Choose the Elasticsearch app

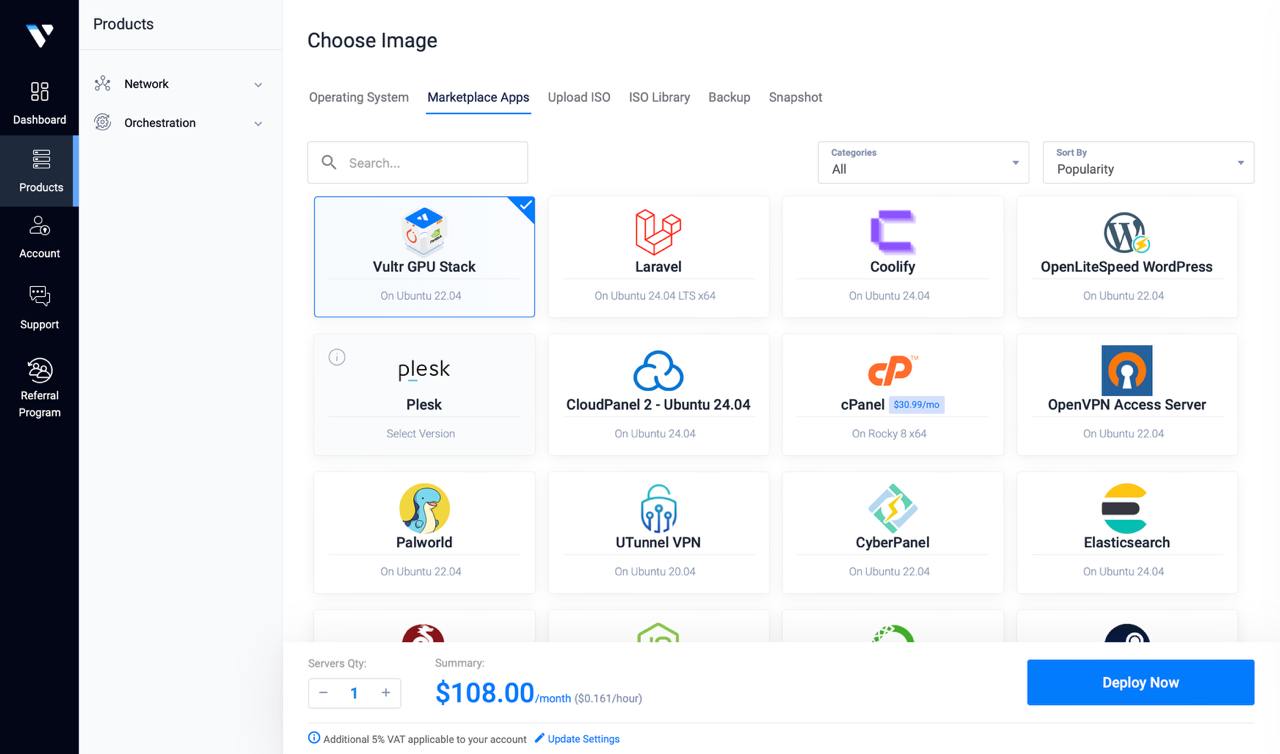[x=1126, y=533]
